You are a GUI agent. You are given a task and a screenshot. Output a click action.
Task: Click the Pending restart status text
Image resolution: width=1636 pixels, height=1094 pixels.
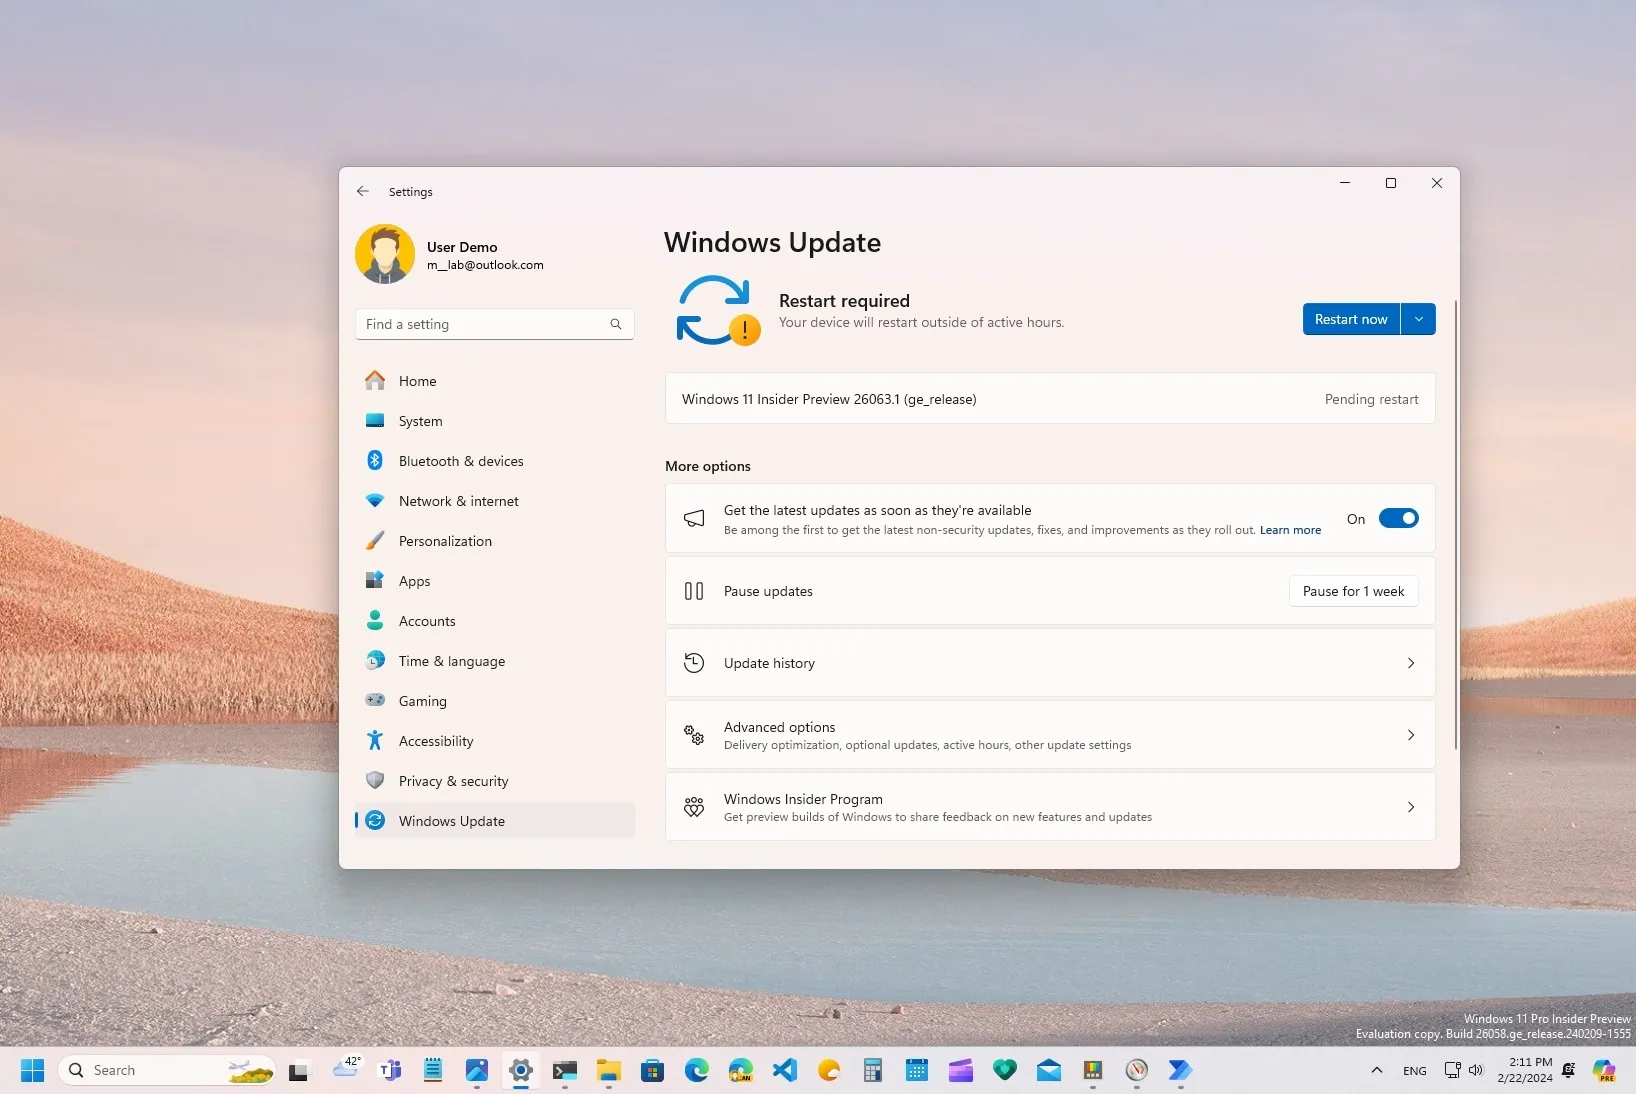tap(1371, 399)
